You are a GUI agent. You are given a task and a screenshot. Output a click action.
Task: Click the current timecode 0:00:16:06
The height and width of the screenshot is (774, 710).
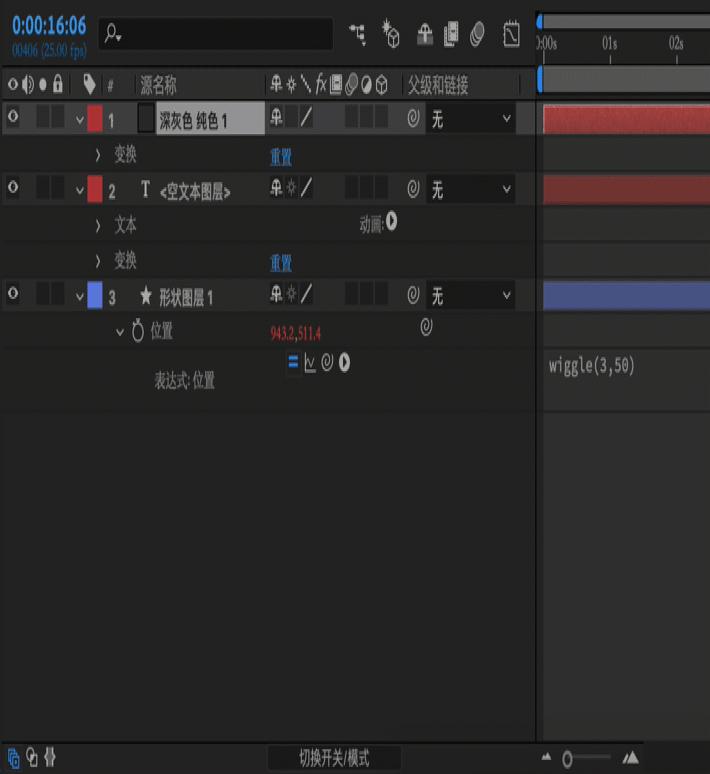point(49,26)
